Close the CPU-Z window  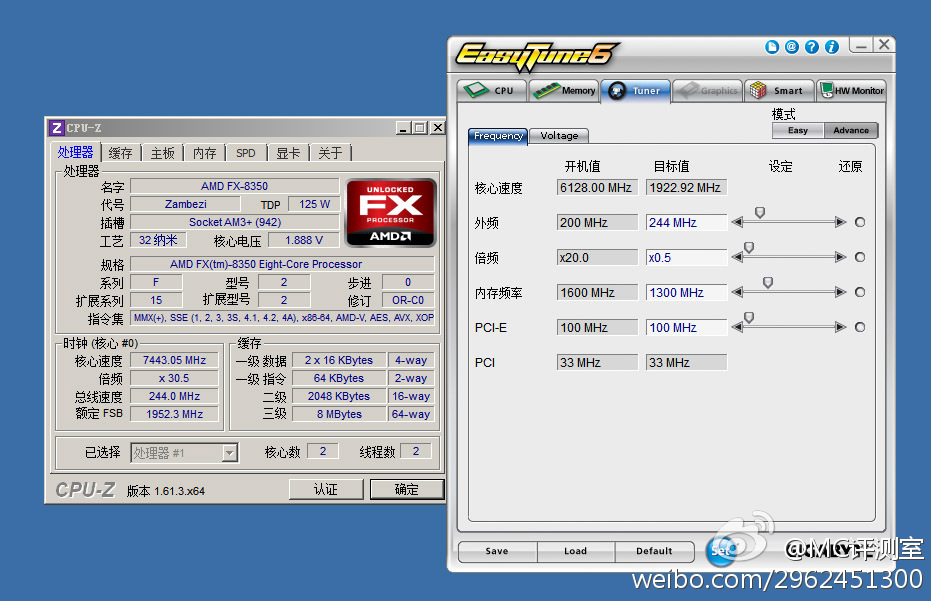click(438, 128)
